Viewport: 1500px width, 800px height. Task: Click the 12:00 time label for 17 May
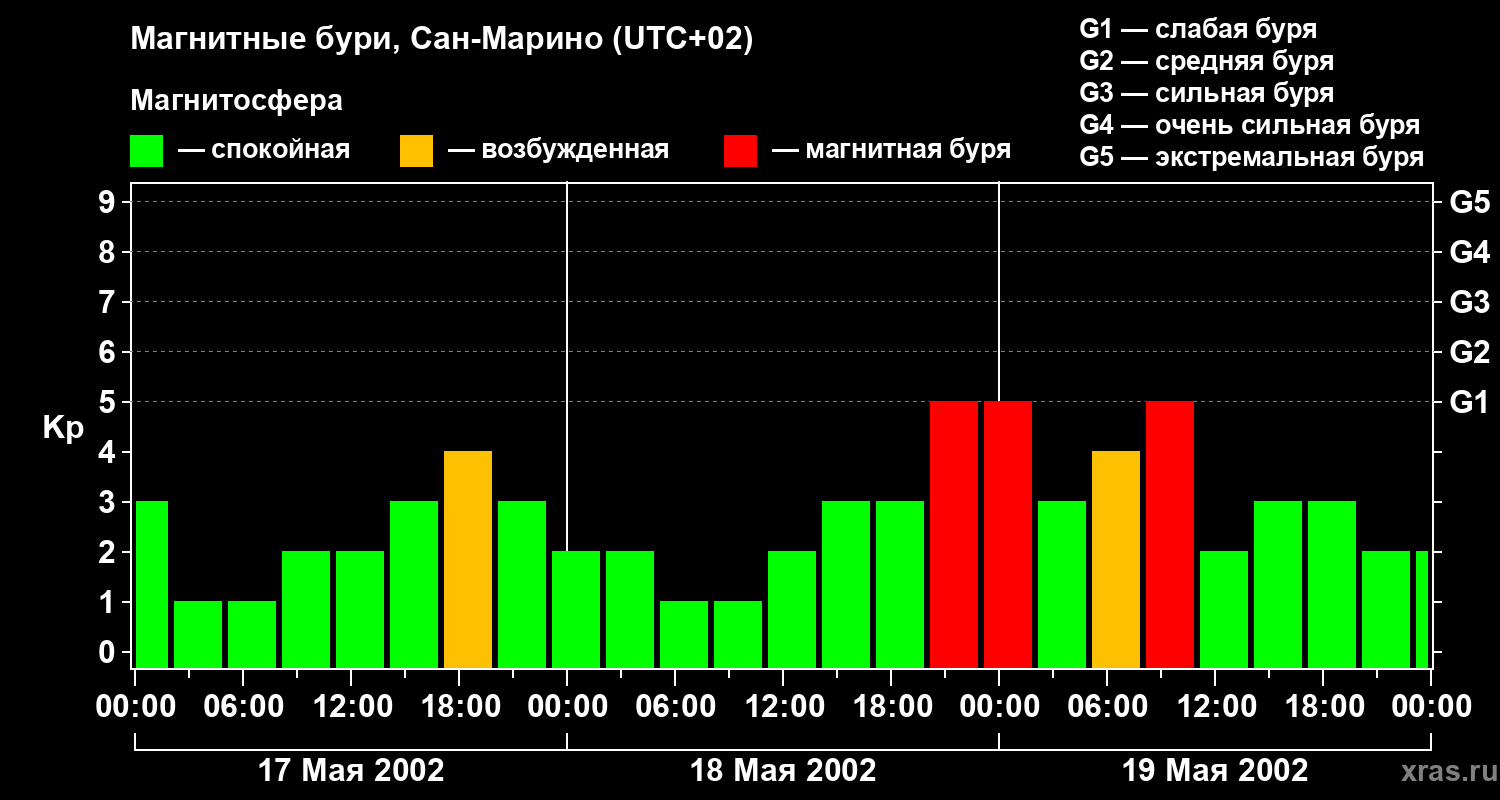(351, 707)
